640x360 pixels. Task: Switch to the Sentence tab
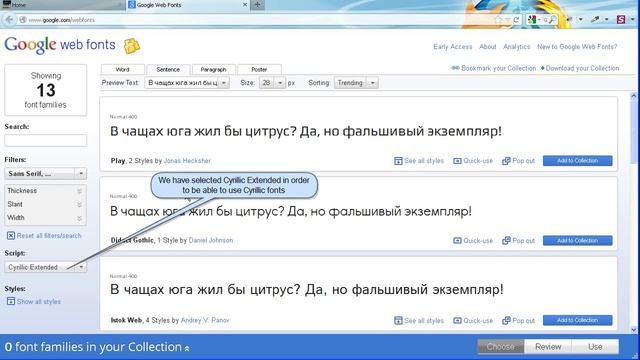(x=168, y=69)
